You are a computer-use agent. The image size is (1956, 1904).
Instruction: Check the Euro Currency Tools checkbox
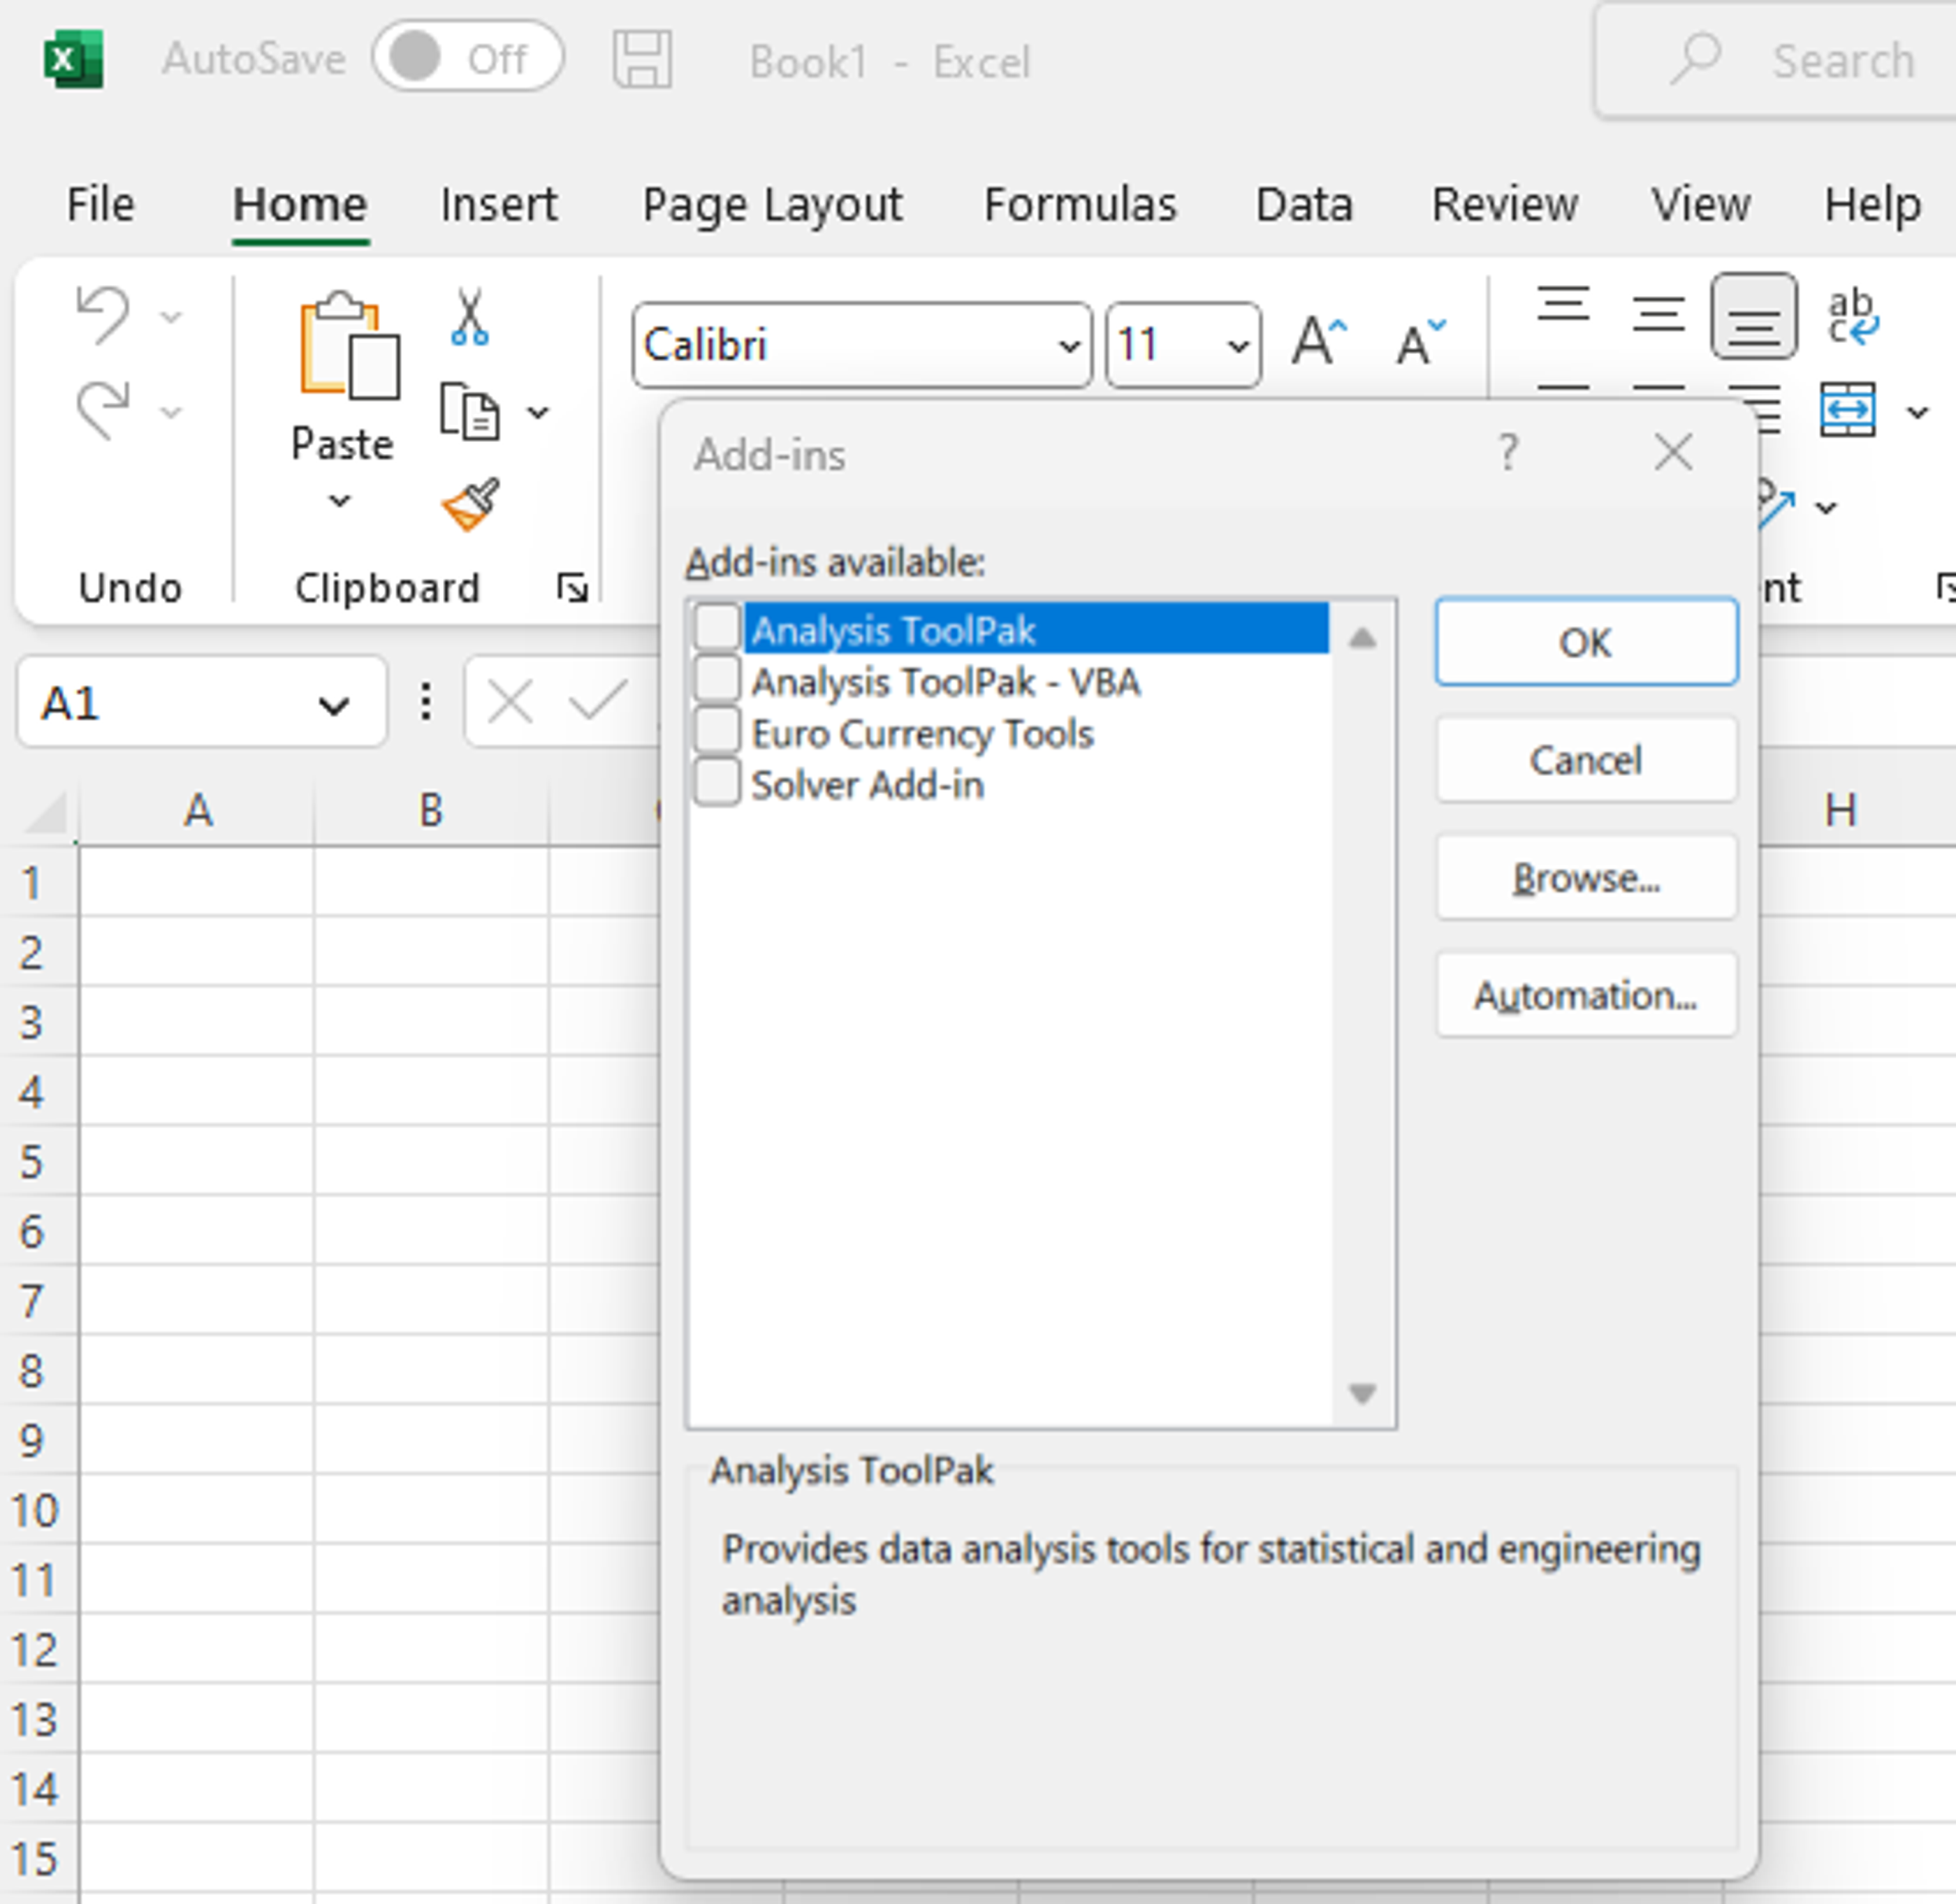click(717, 730)
